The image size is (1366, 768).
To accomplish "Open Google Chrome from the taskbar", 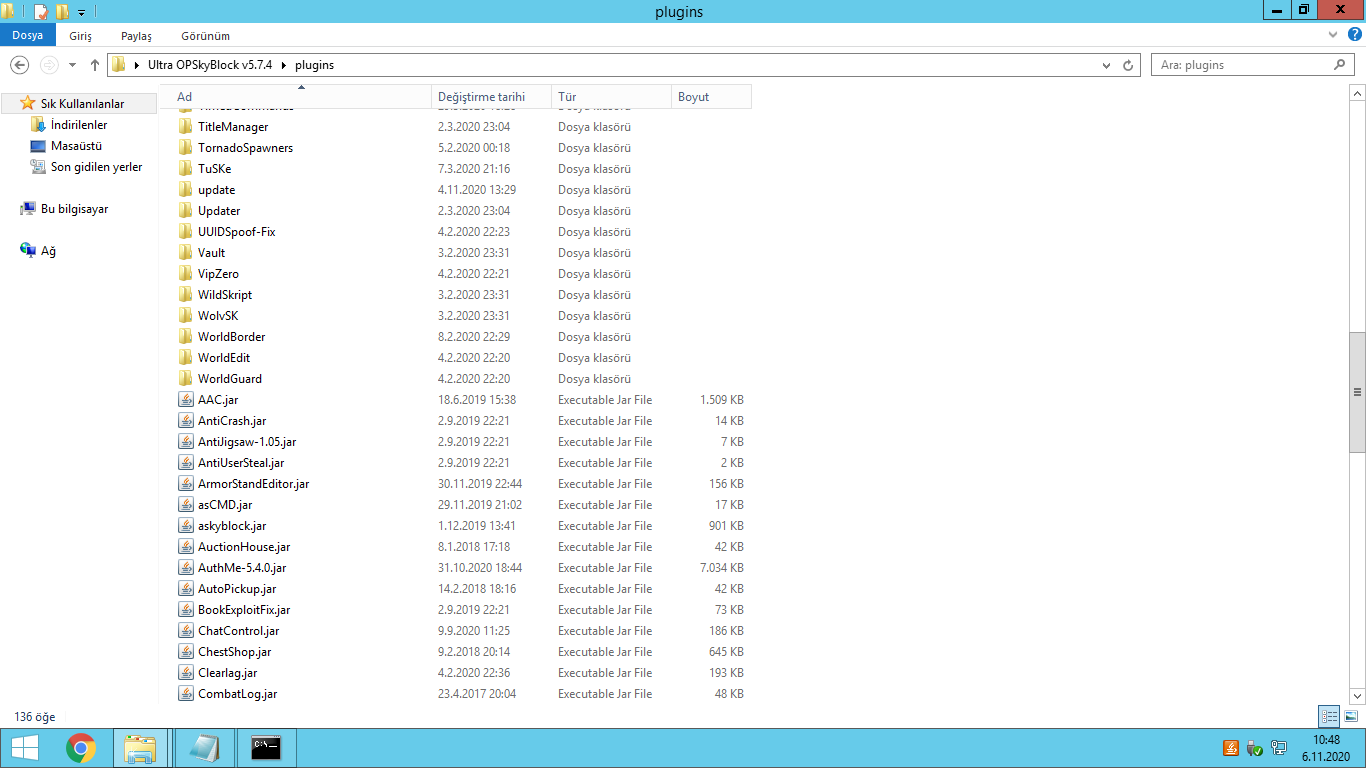I will click(81, 748).
